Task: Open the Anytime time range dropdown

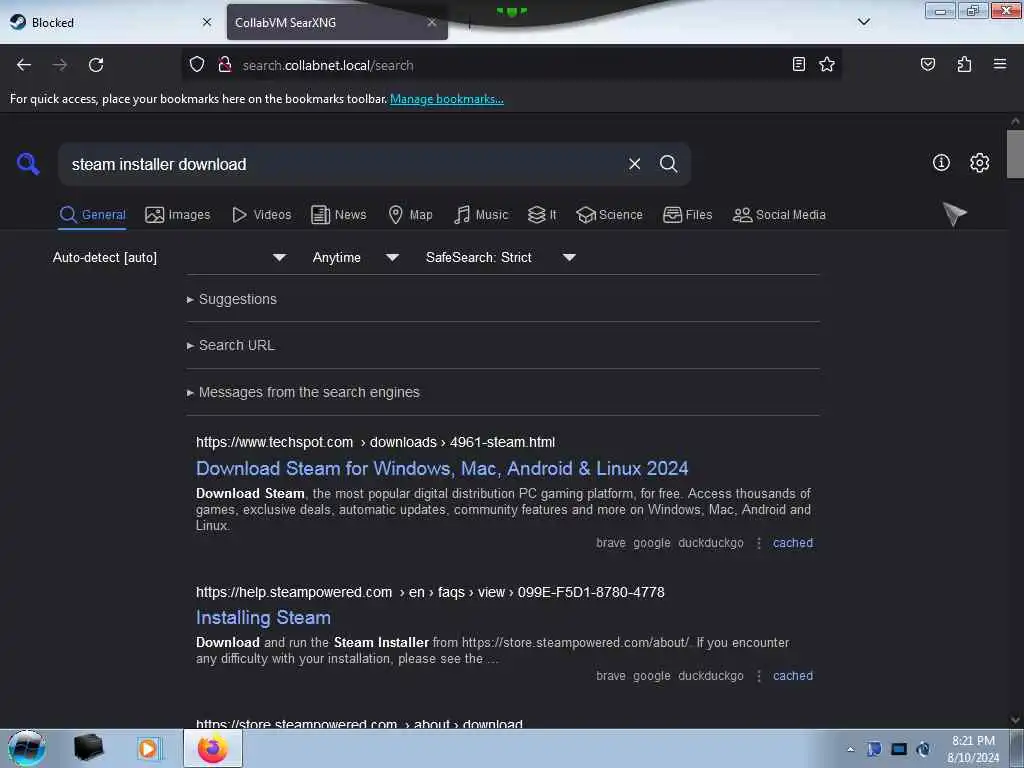Action: point(355,257)
